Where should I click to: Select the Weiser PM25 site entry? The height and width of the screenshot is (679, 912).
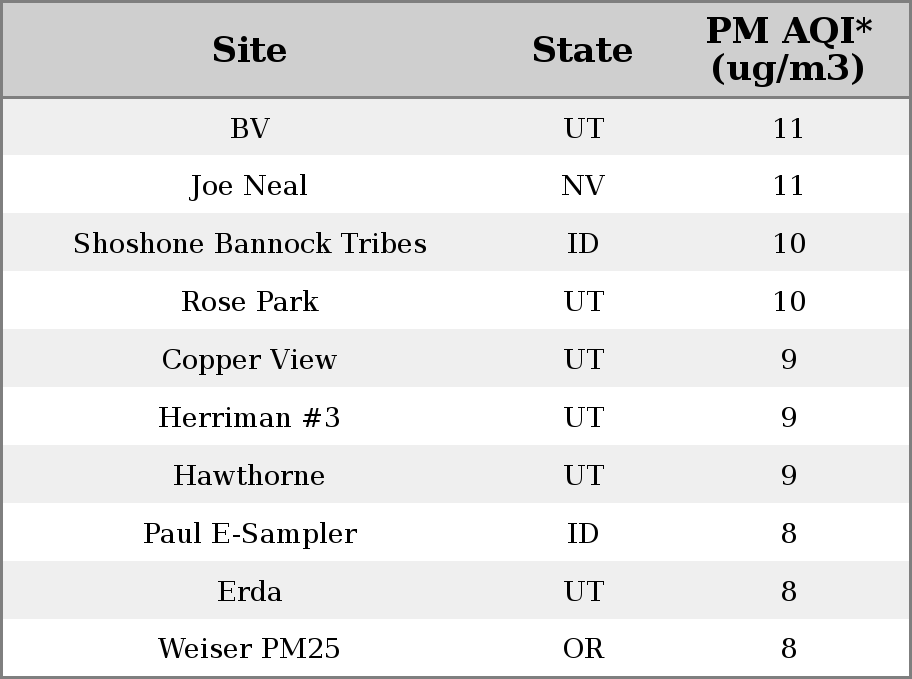(250, 648)
